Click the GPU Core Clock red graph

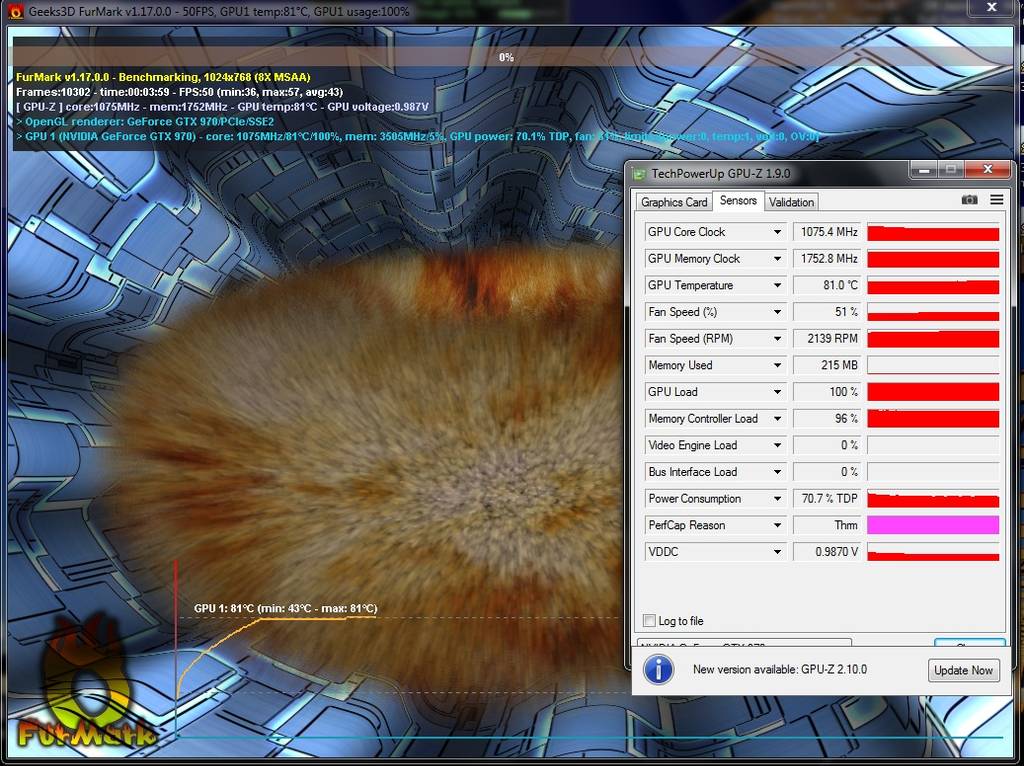933,232
